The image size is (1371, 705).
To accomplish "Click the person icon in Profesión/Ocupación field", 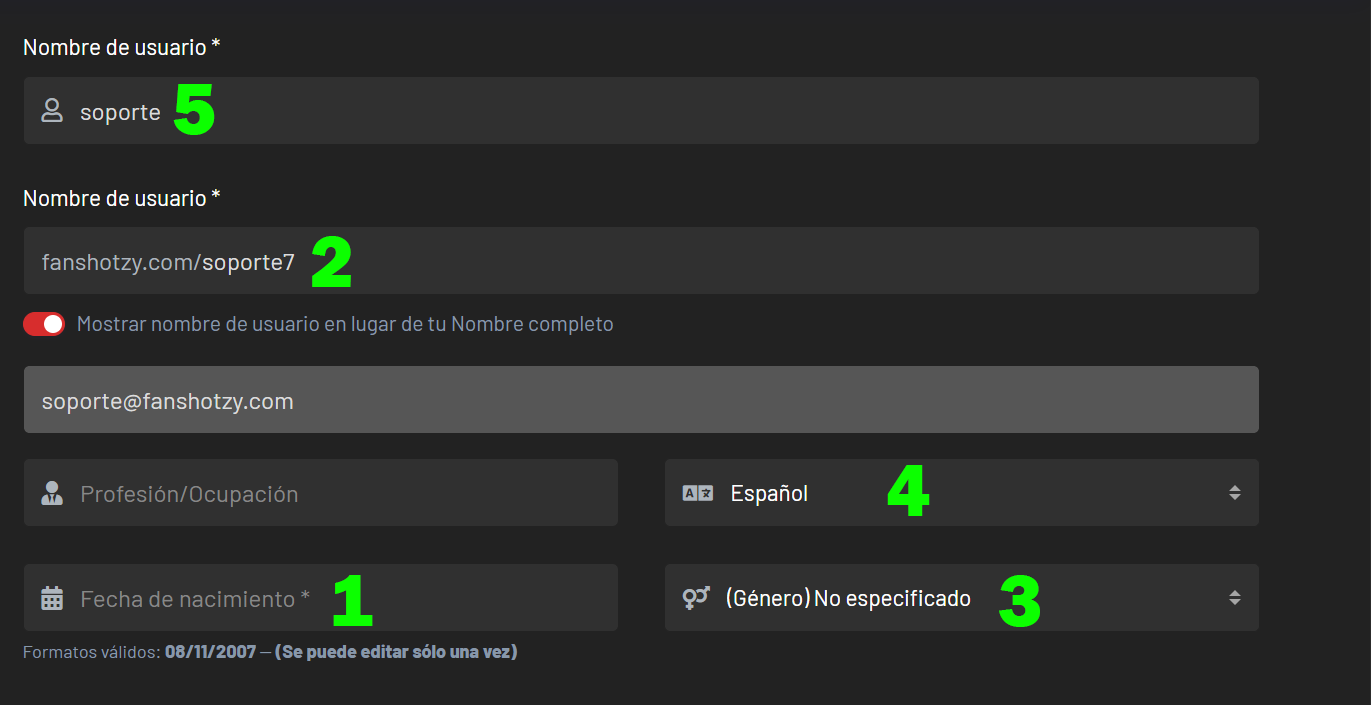I will 52,493.
